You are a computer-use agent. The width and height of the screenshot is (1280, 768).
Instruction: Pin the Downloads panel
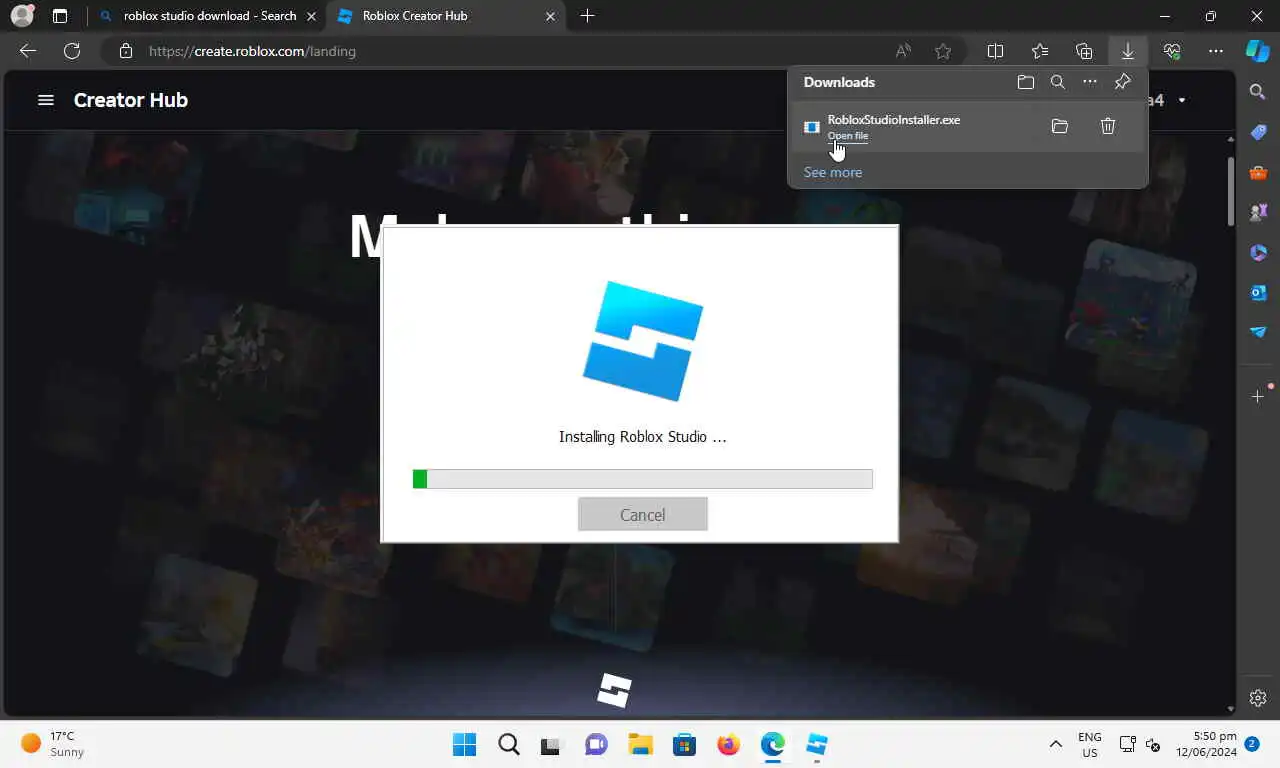[x=1123, y=83]
